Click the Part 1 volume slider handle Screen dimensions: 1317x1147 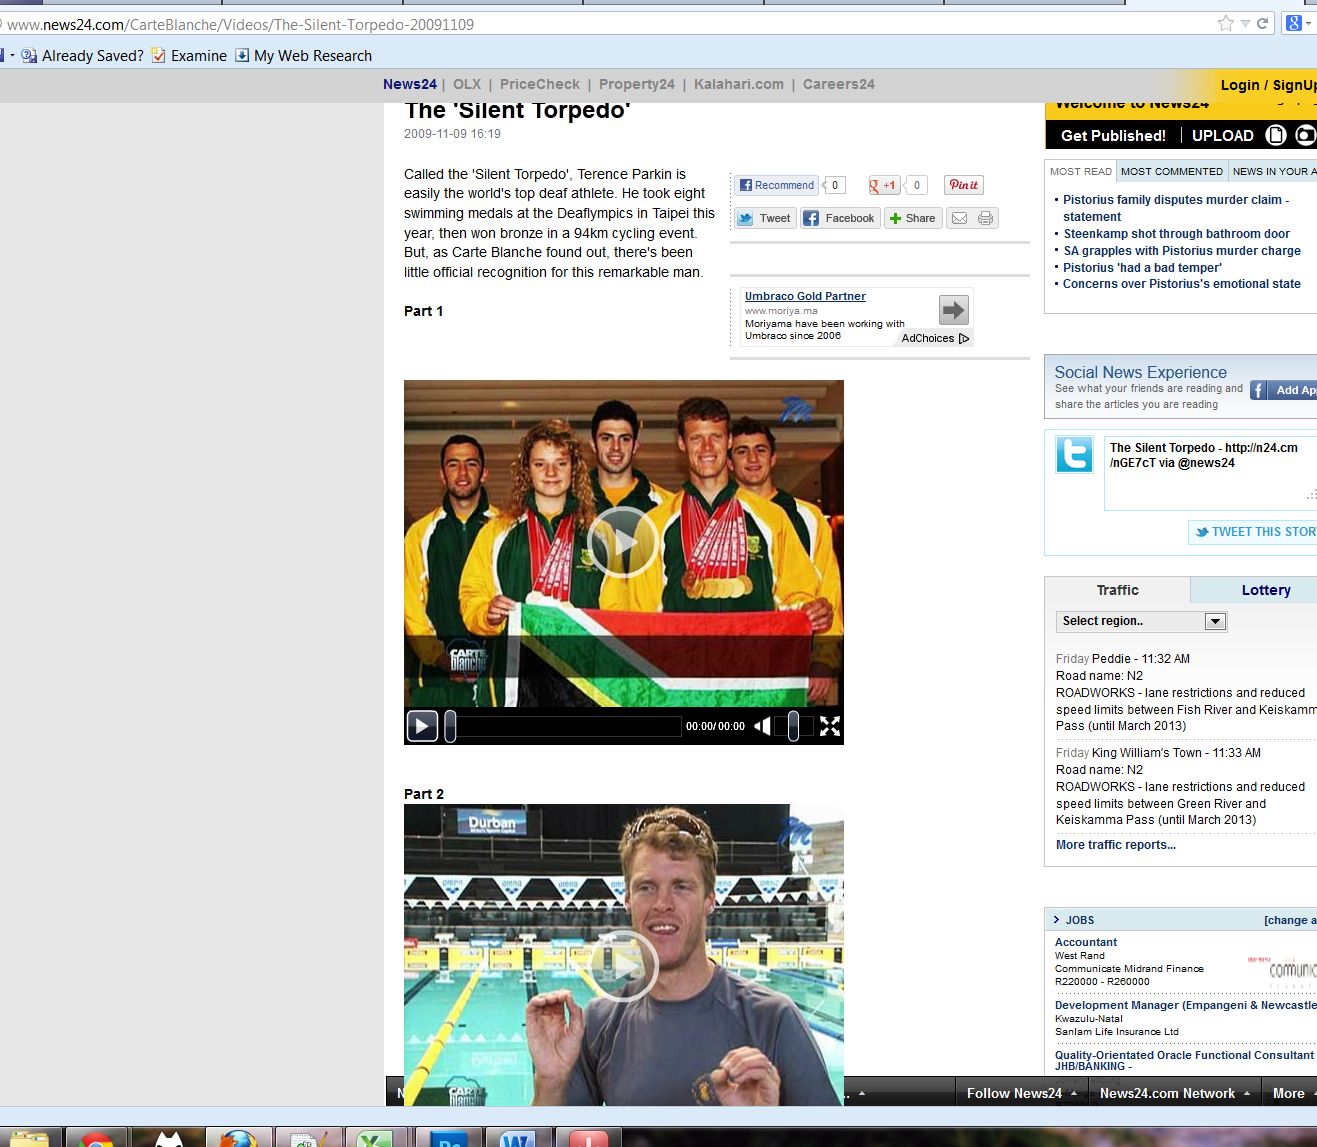[793, 726]
